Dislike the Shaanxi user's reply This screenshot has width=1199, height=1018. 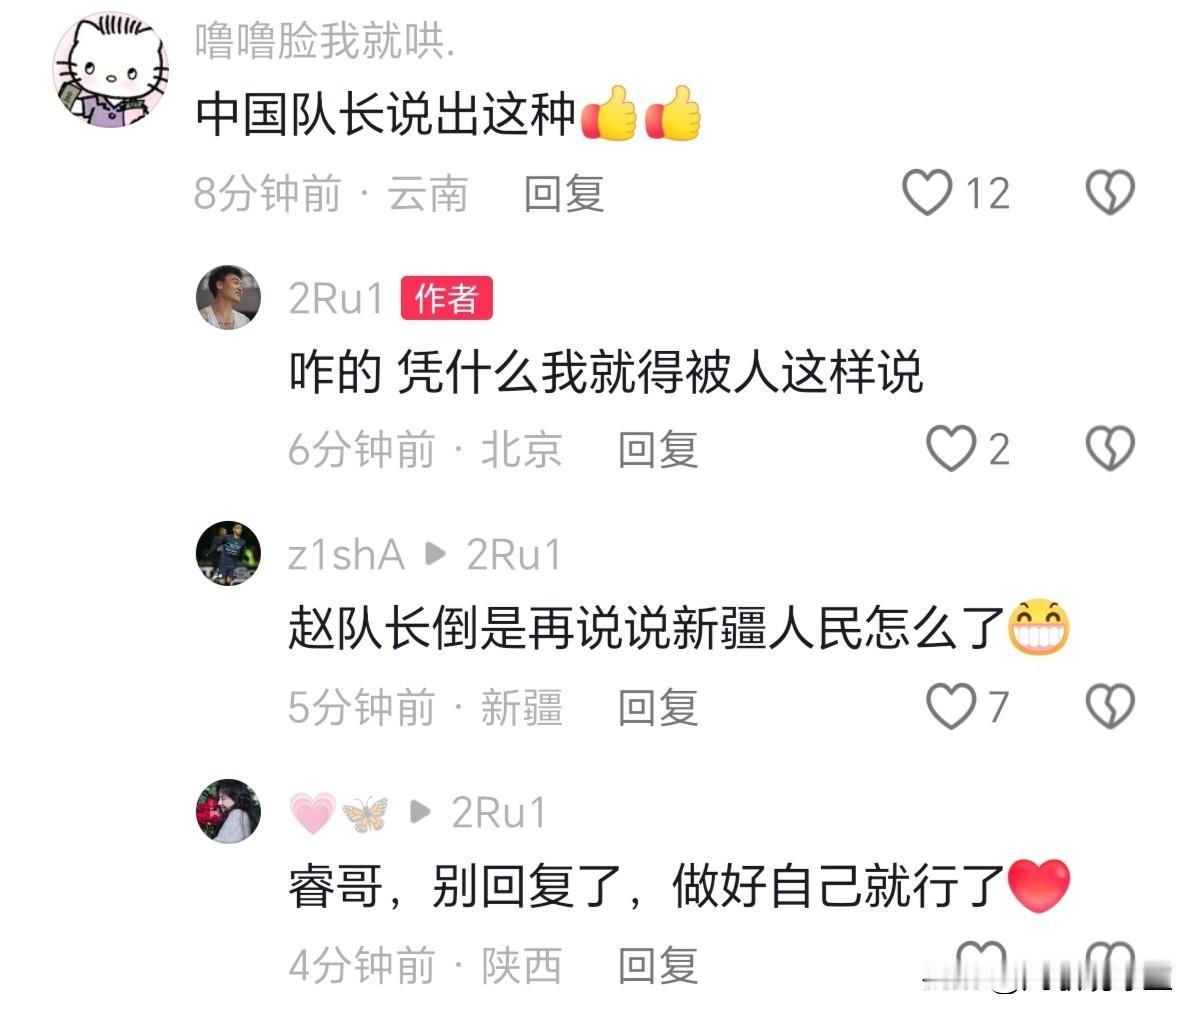point(1110,962)
